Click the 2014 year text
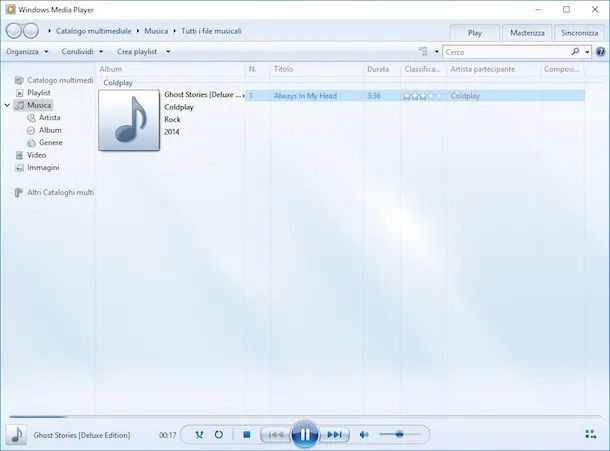 pos(172,132)
